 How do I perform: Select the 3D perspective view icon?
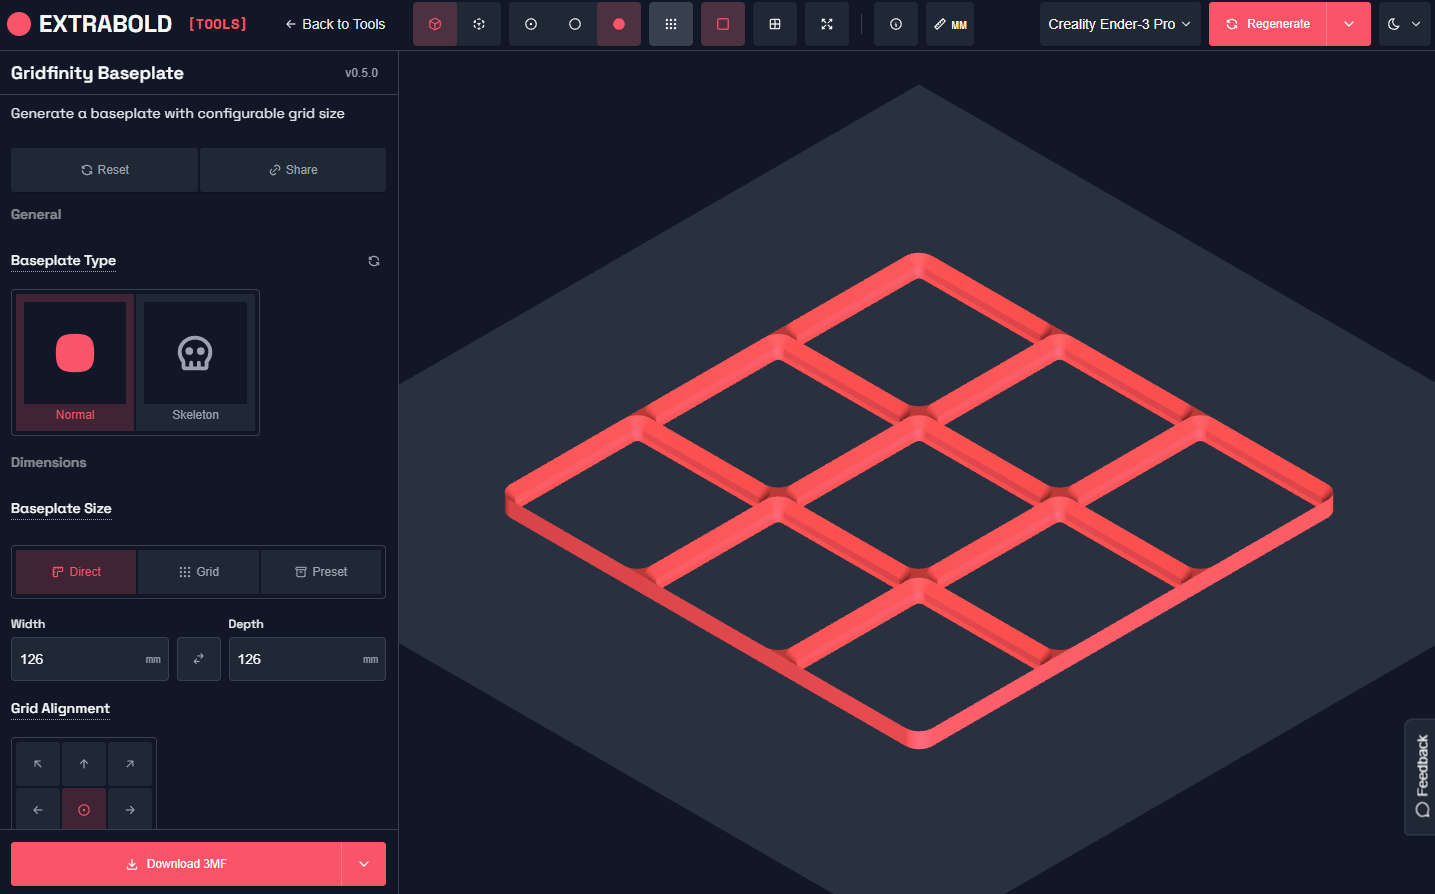[x=434, y=23]
